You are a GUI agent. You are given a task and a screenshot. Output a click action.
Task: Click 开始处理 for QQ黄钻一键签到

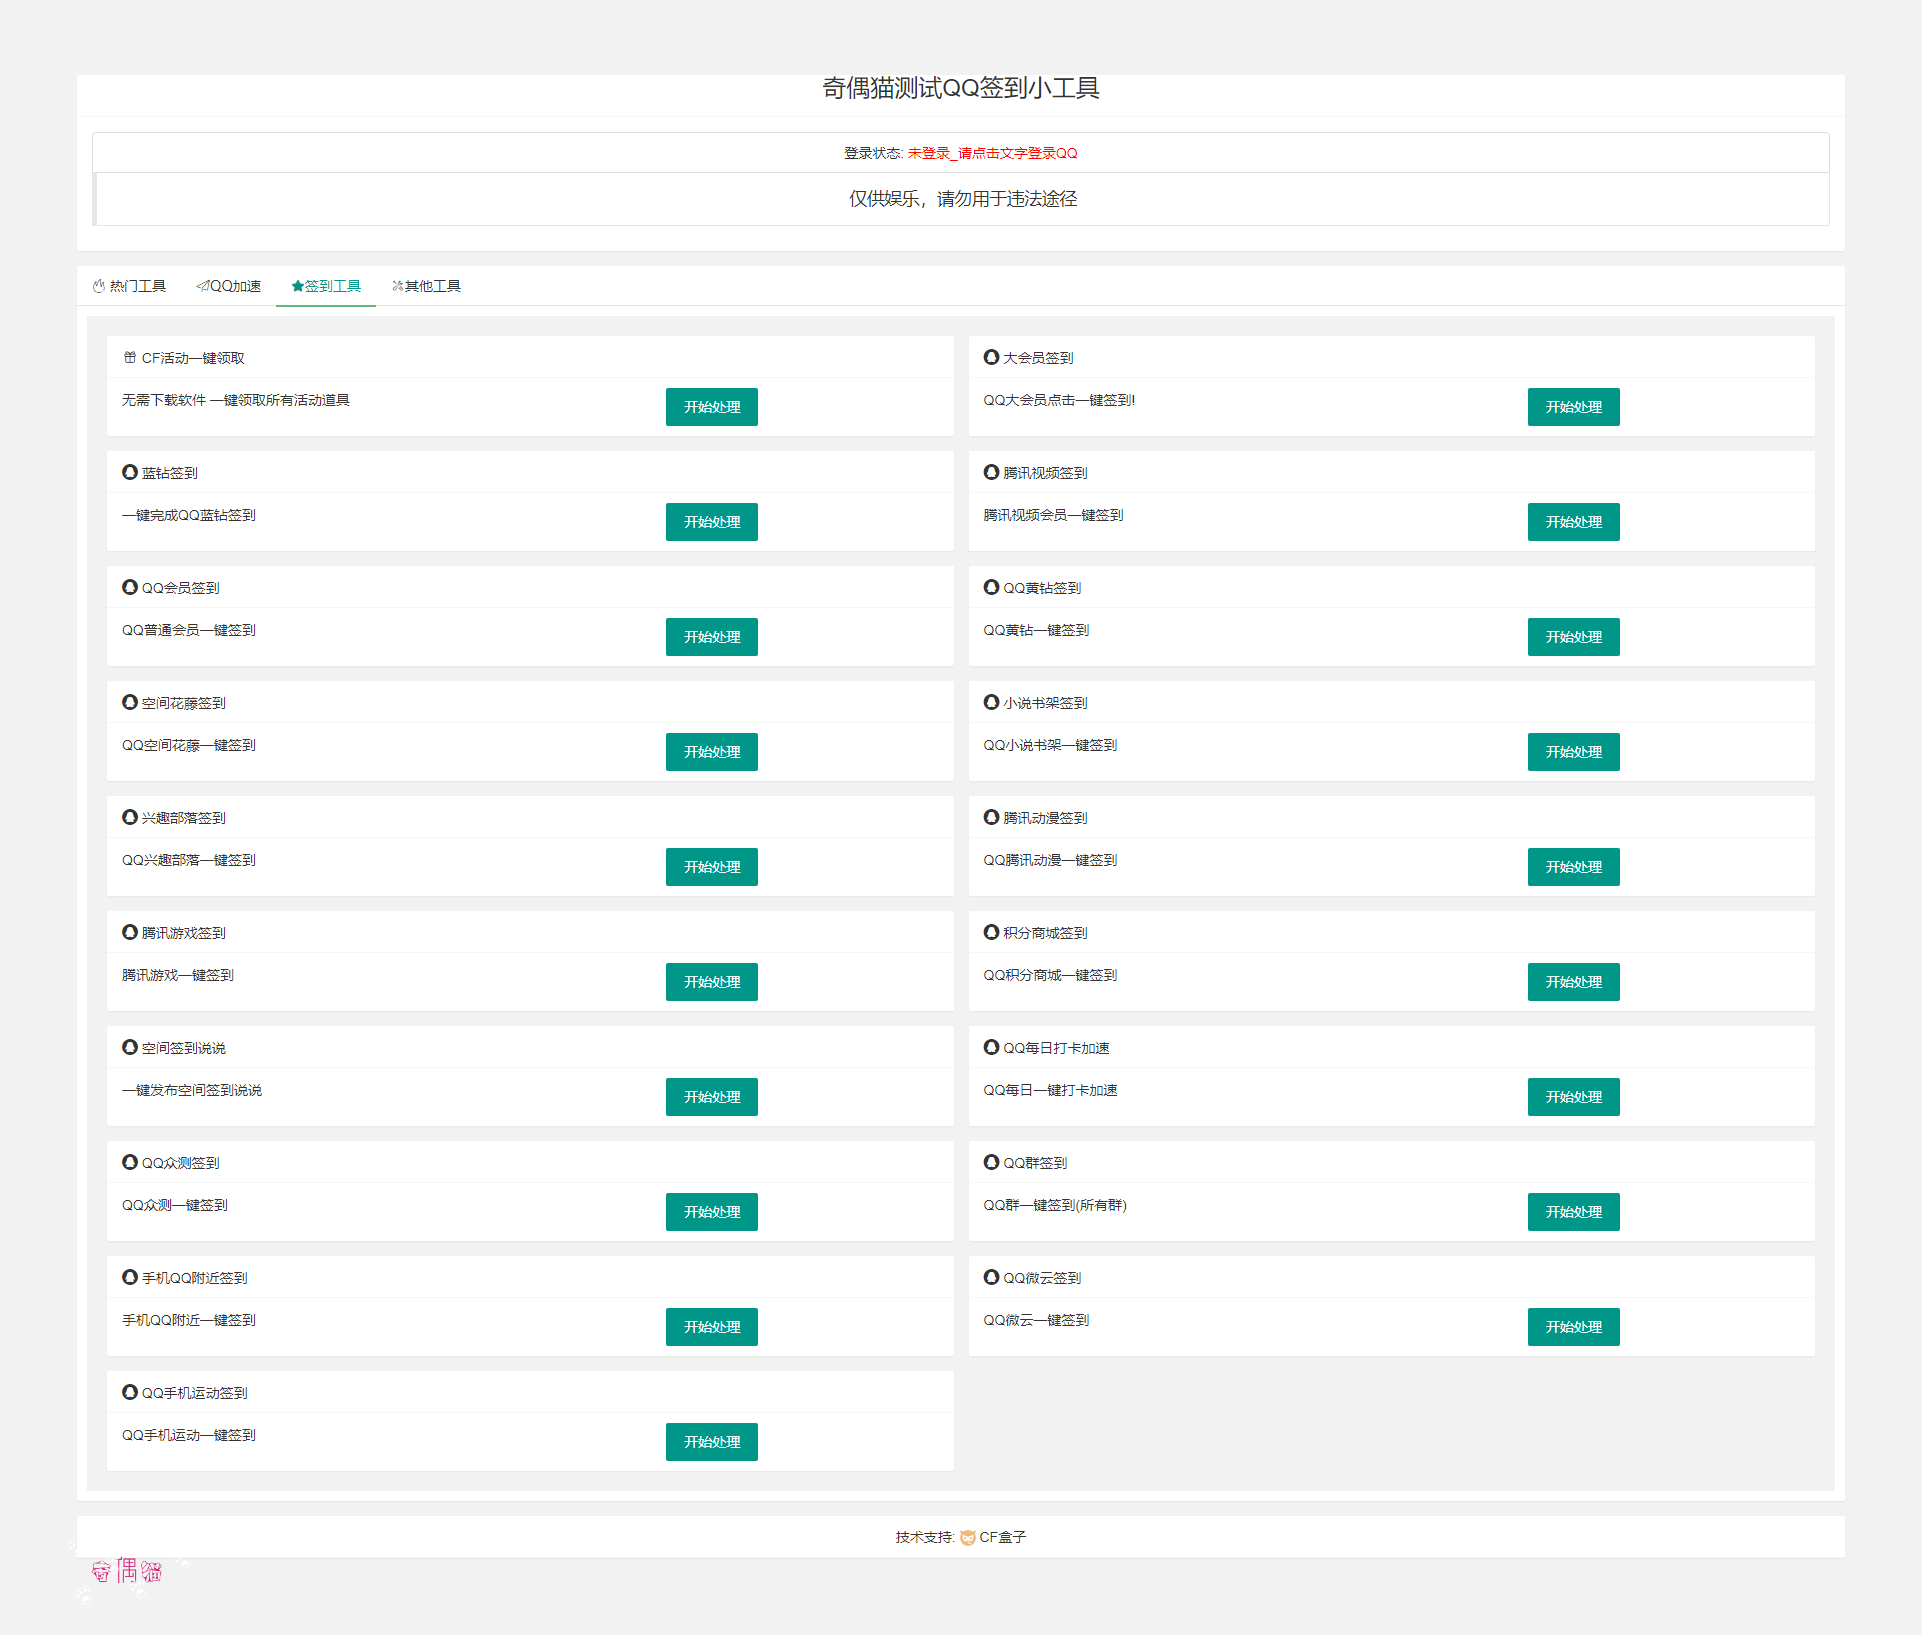click(x=1574, y=637)
